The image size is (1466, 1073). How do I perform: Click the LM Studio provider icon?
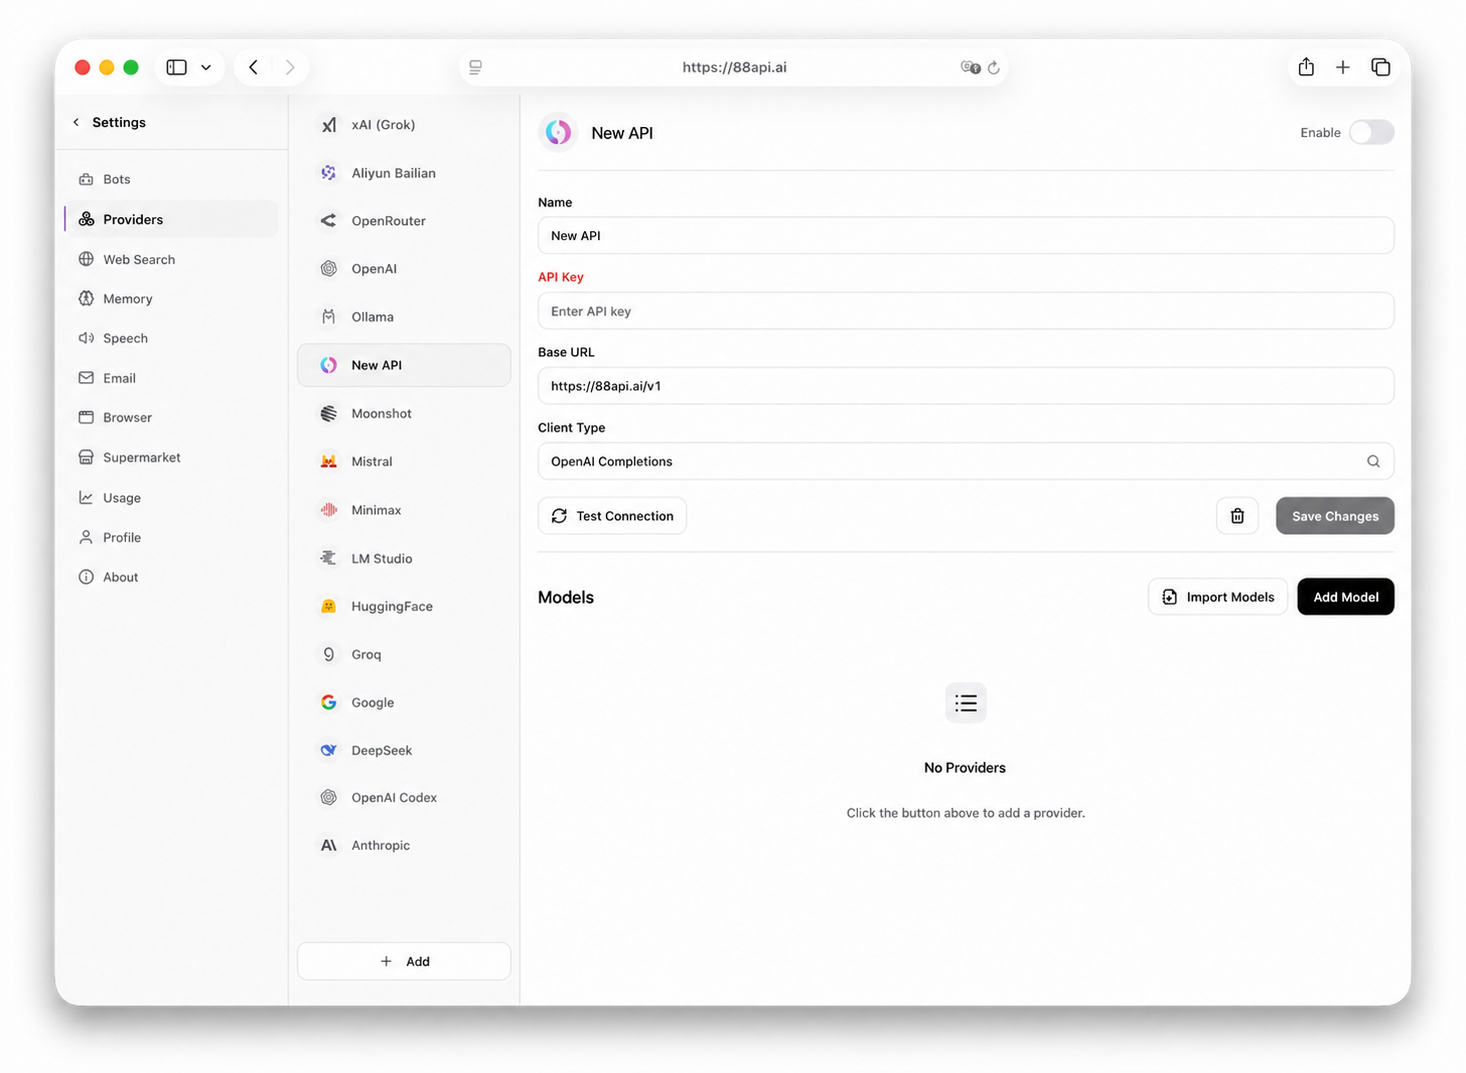[329, 559]
